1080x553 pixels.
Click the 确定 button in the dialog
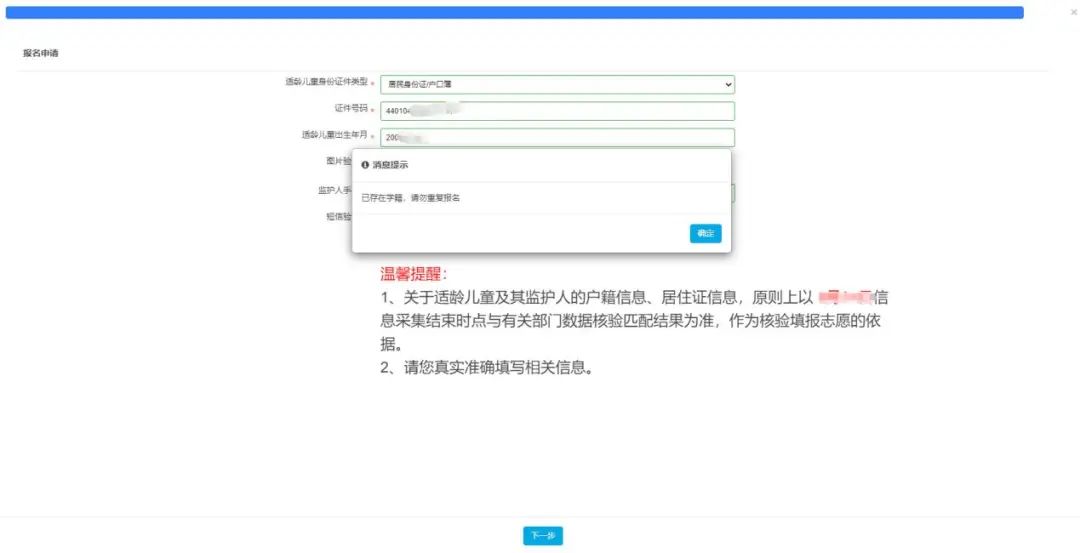pyautogui.click(x=705, y=233)
